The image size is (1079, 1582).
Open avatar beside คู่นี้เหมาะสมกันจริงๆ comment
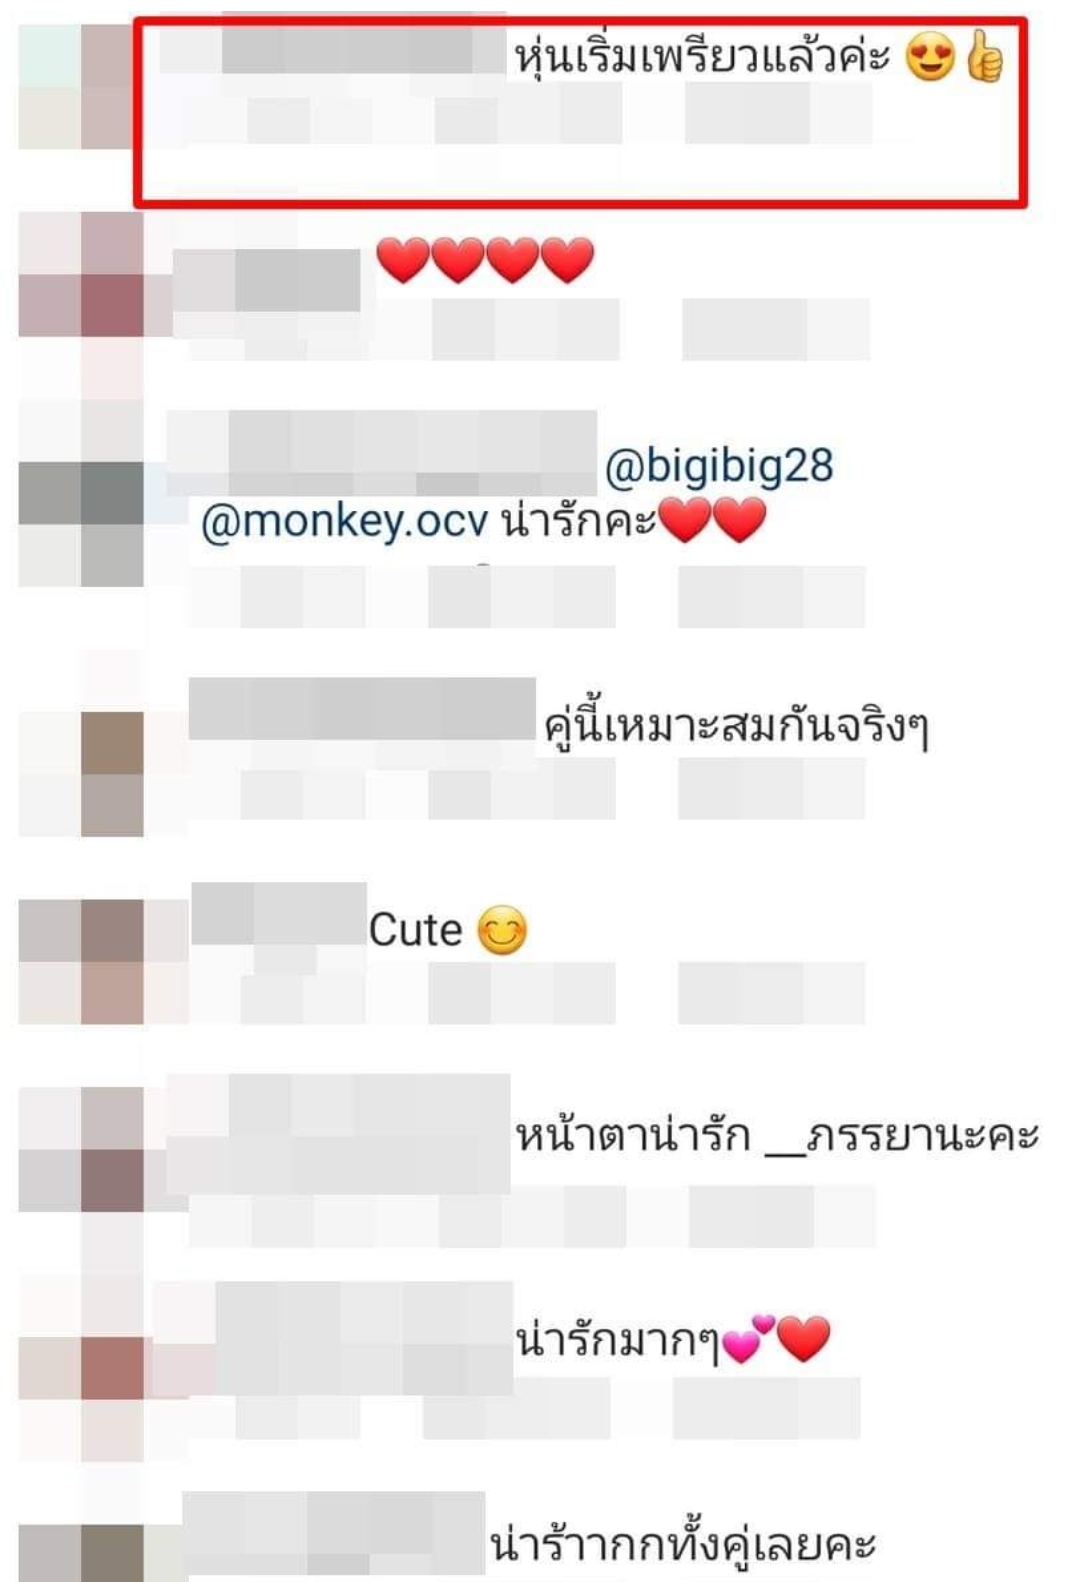click(x=81, y=773)
